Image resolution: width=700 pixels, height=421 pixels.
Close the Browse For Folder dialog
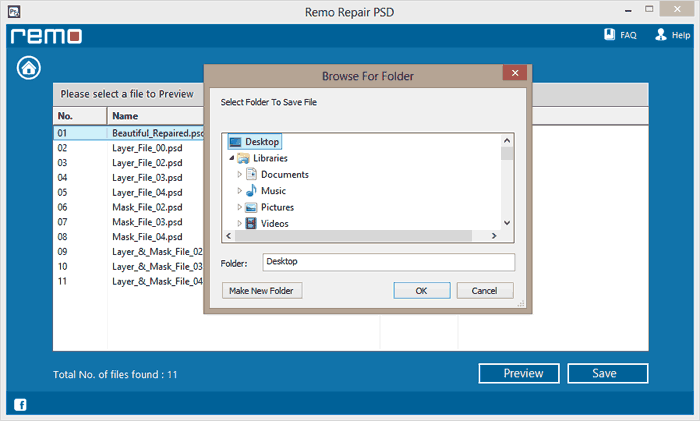(x=515, y=73)
